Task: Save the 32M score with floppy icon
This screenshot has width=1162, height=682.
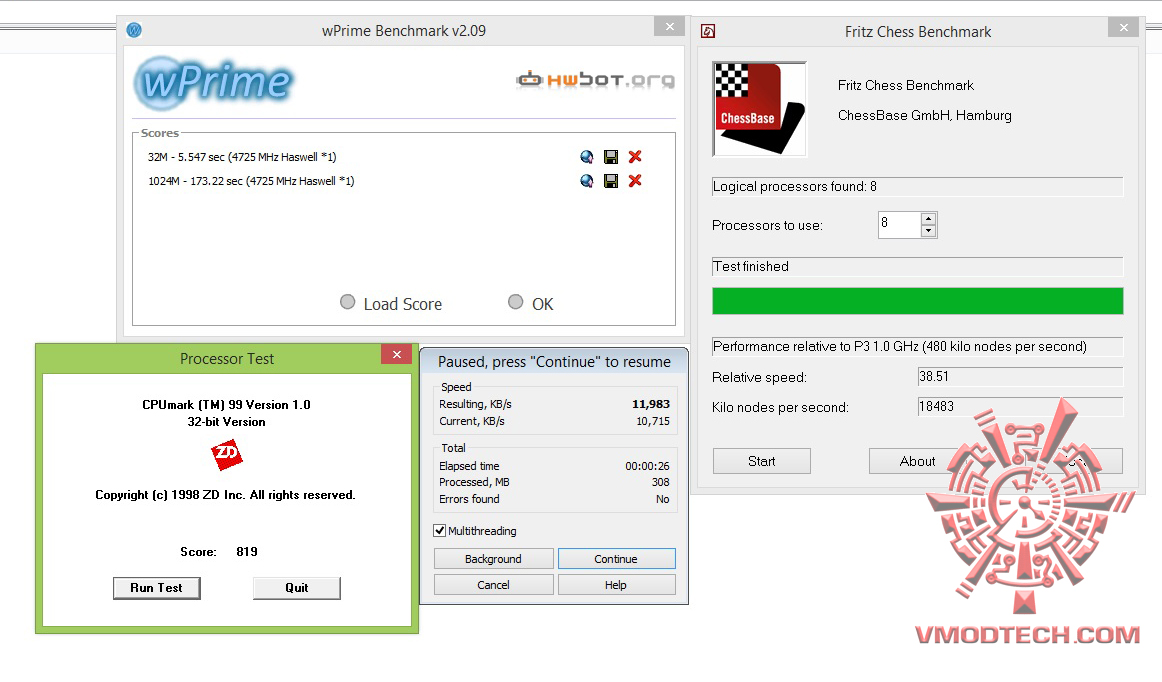Action: [x=611, y=157]
